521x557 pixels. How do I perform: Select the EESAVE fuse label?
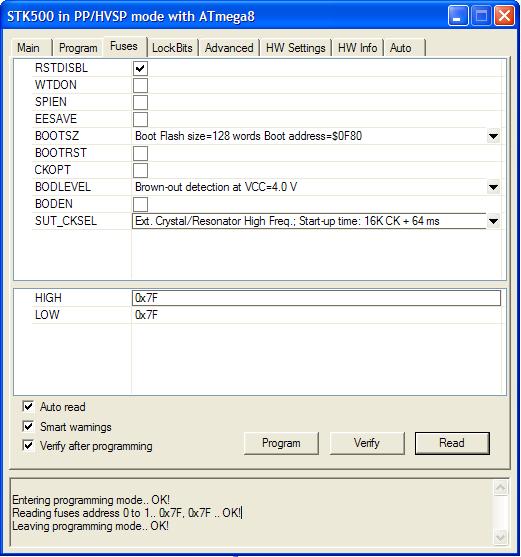click(x=56, y=119)
